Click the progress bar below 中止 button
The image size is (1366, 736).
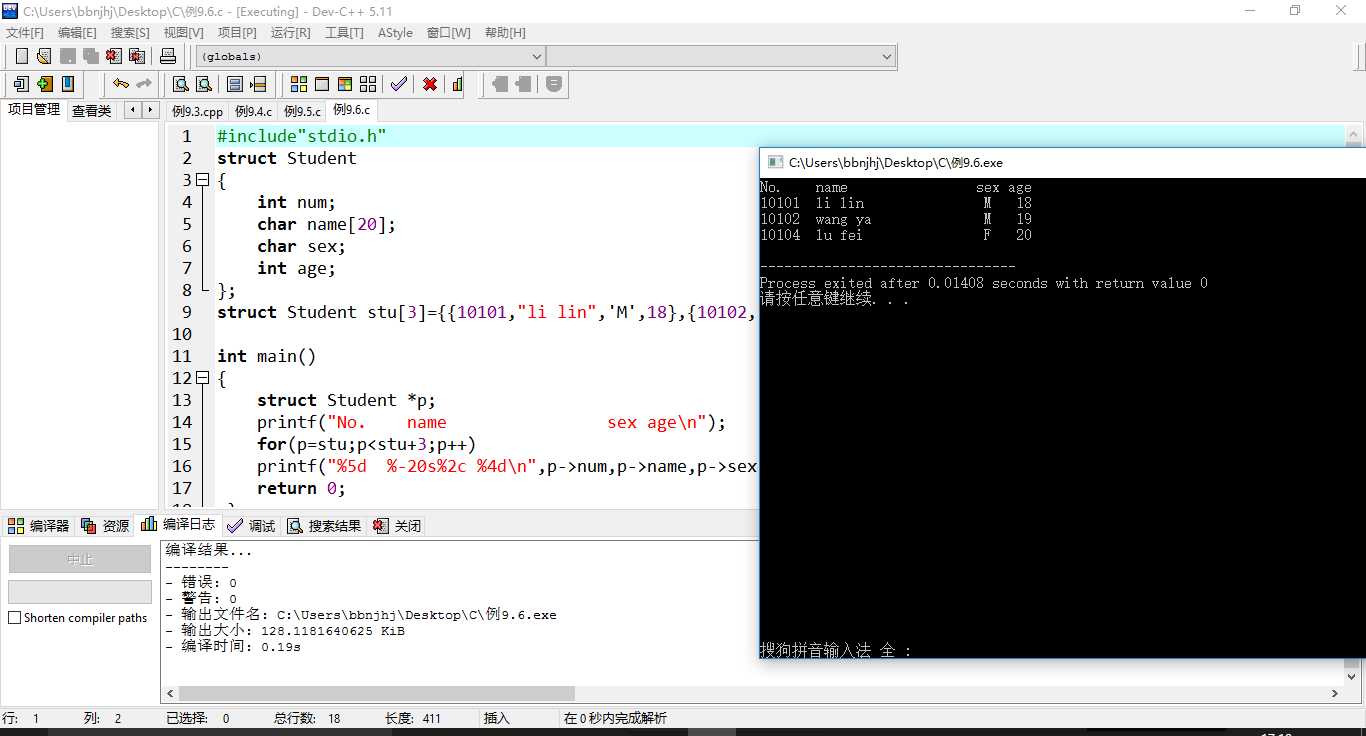pyautogui.click(x=80, y=591)
